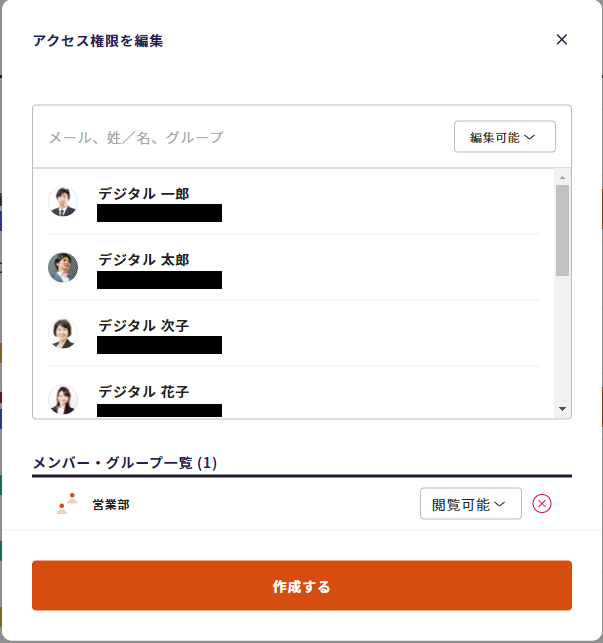Viewport: 603px width, 643px height.
Task: Click the user list scrollbar thumb
Action: [562, 230]
